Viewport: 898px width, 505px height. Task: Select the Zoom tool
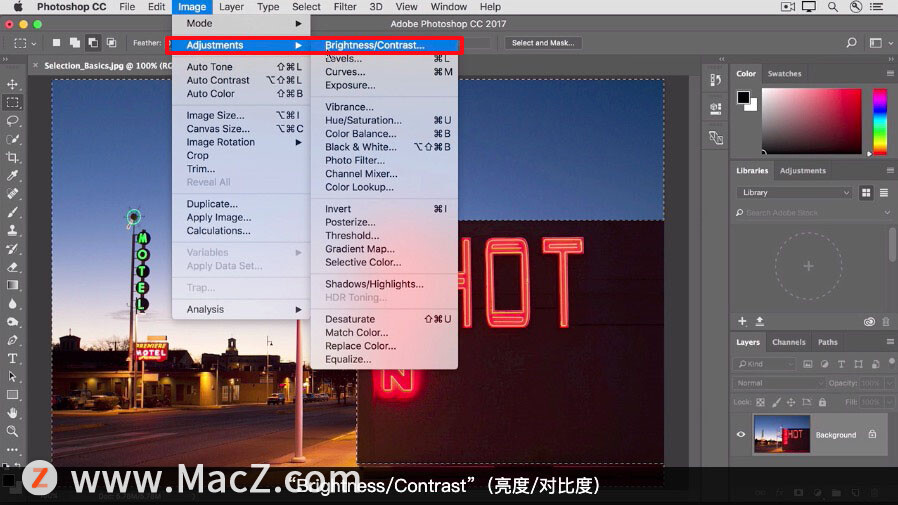coord(12,431)
